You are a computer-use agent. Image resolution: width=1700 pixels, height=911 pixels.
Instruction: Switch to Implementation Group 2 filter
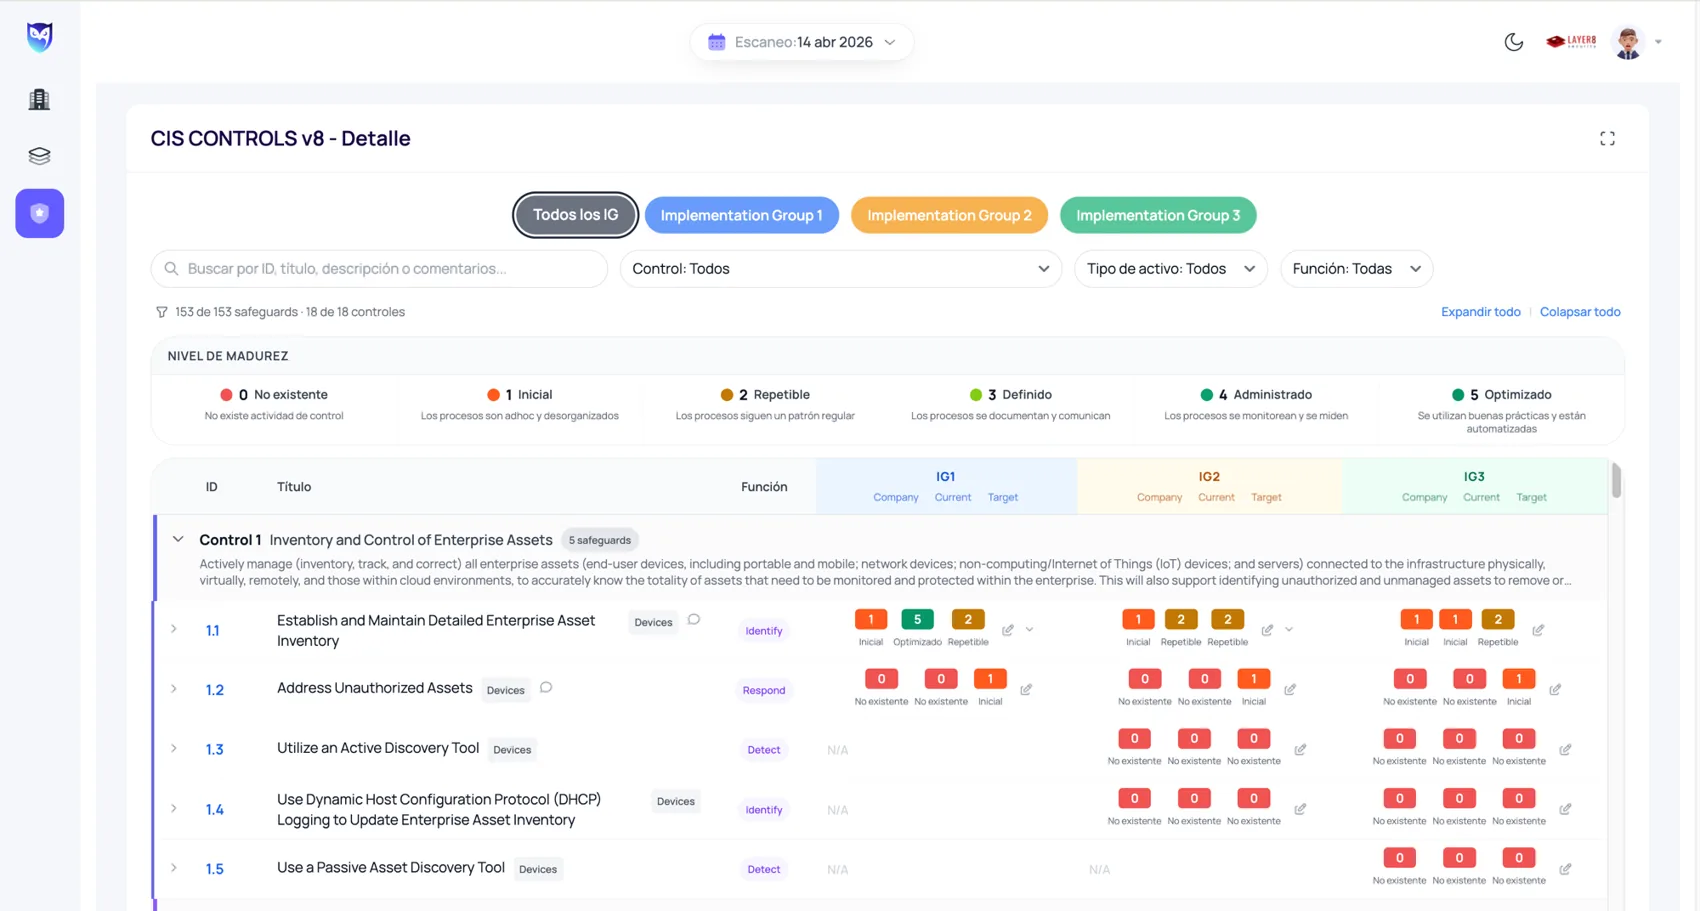pos(949,215)
